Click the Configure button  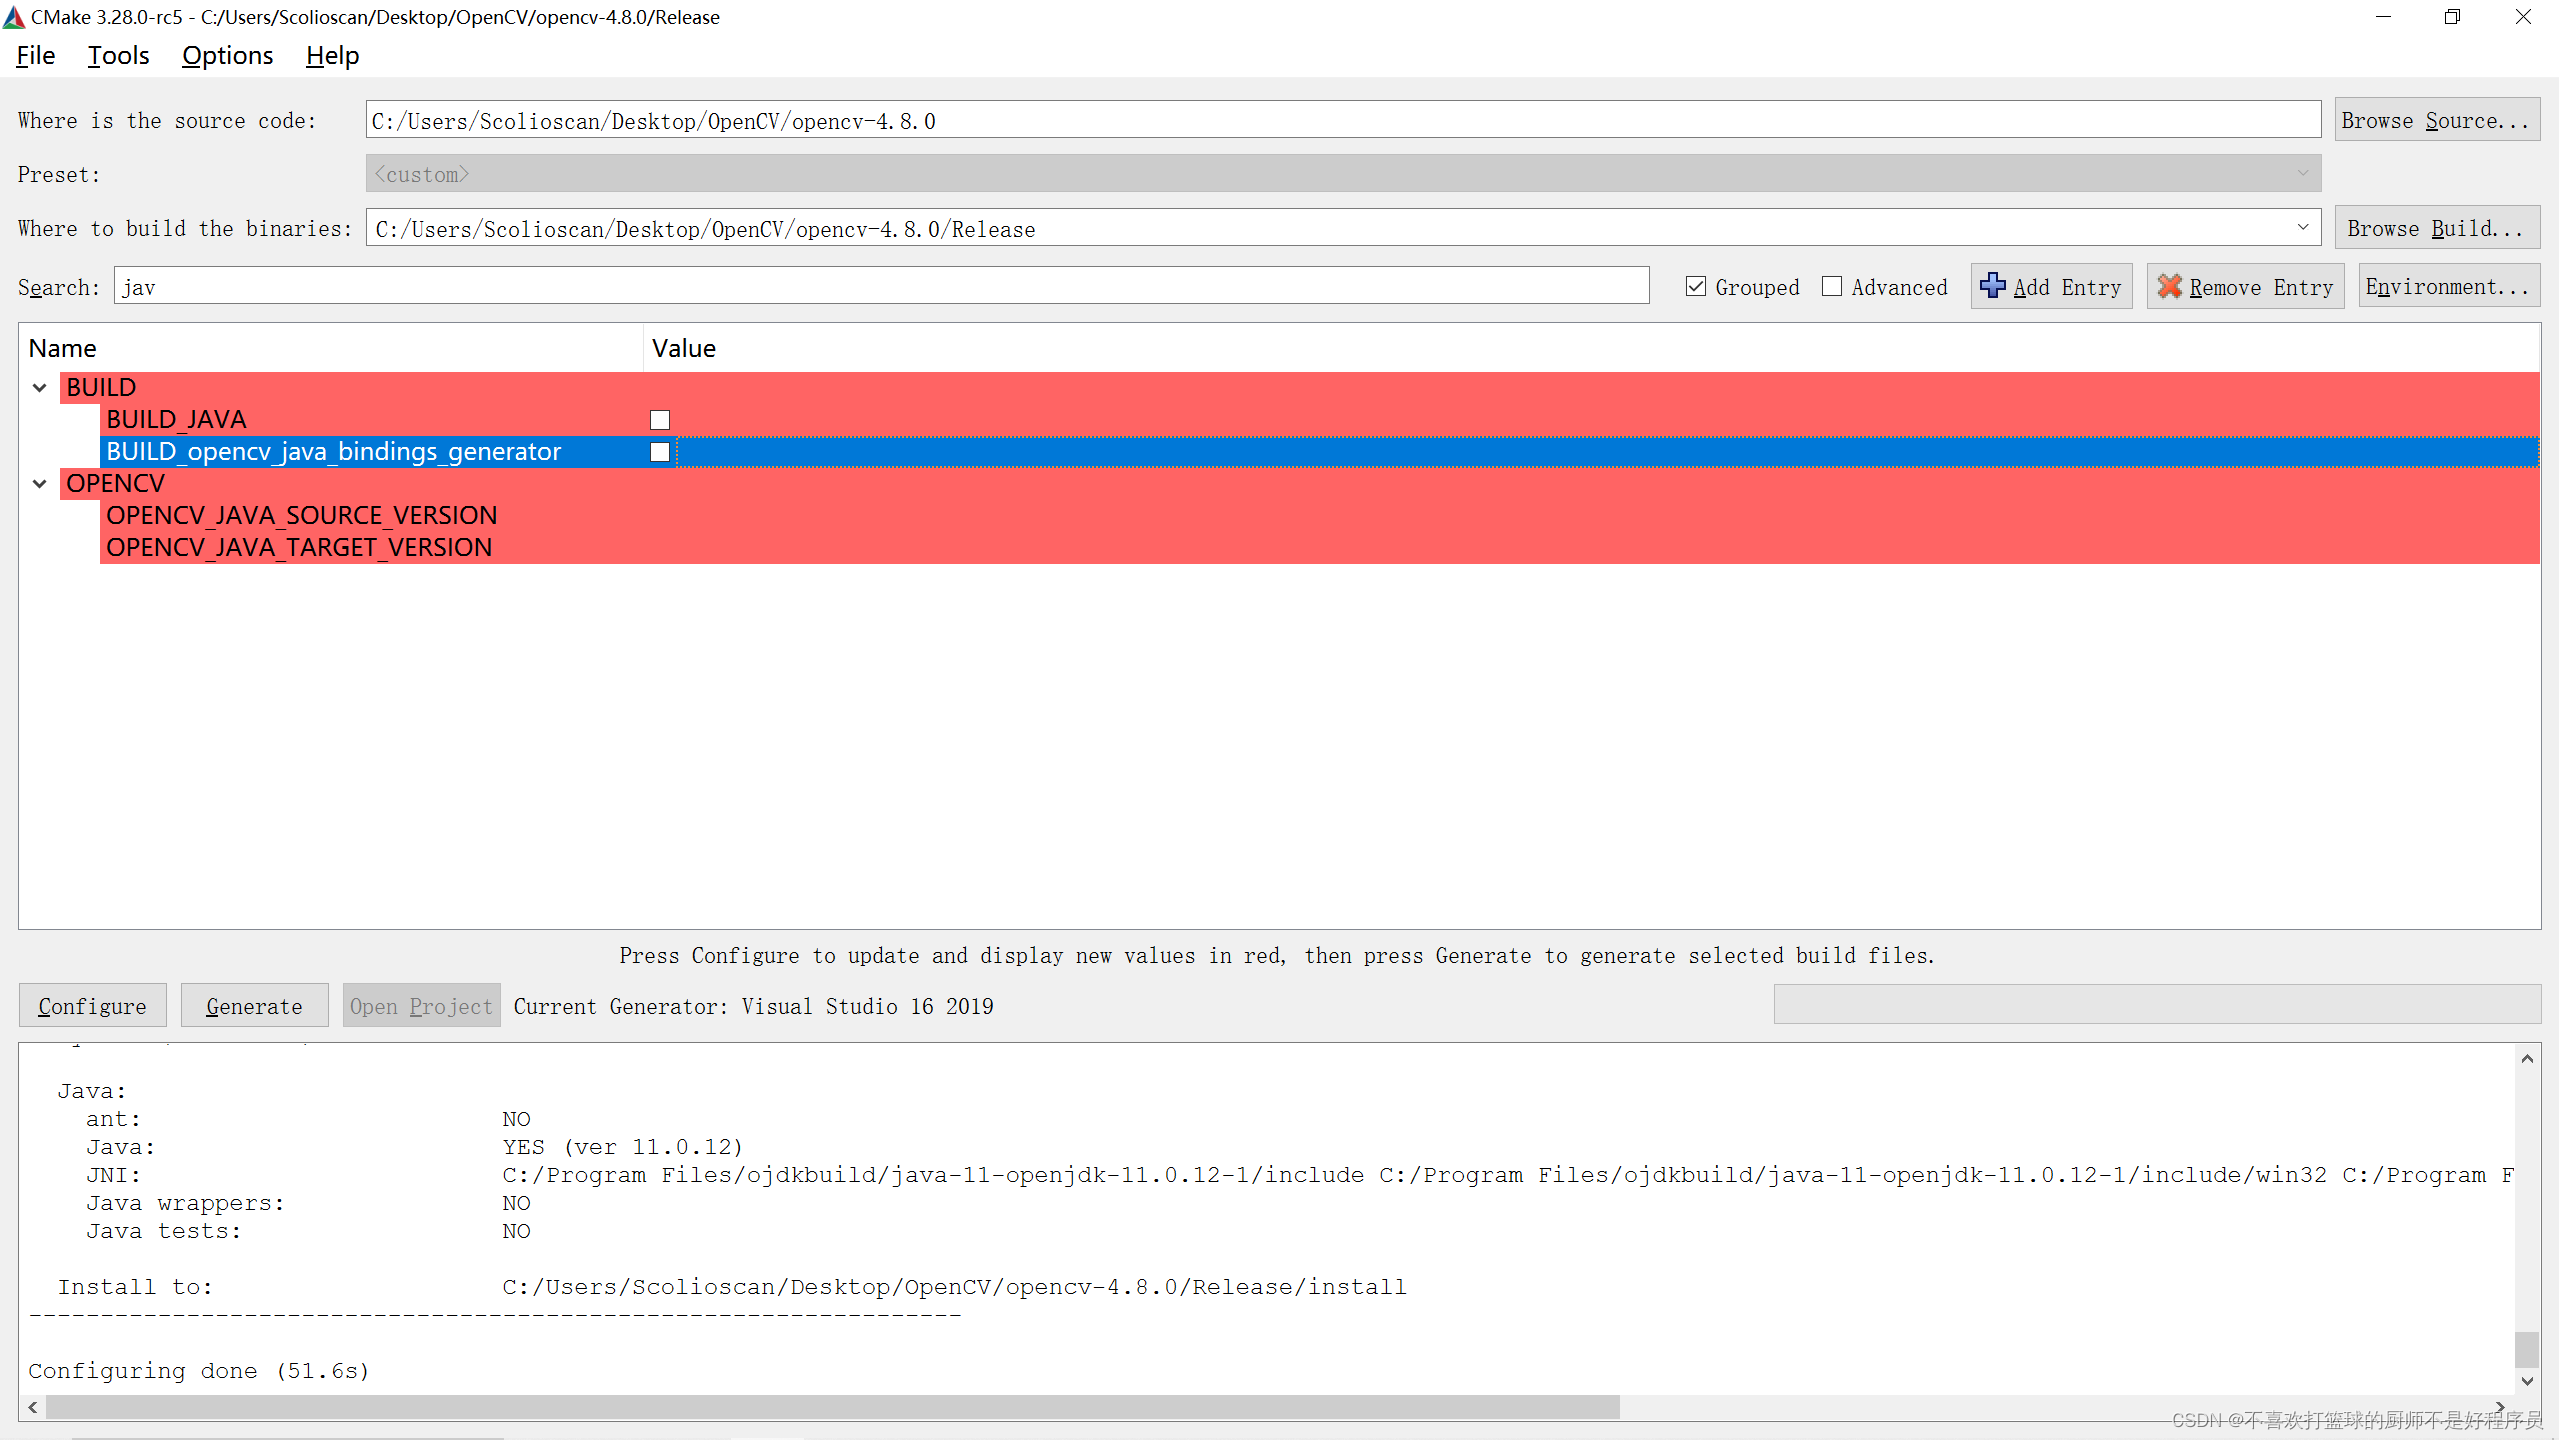click(x=93, y=1006)
